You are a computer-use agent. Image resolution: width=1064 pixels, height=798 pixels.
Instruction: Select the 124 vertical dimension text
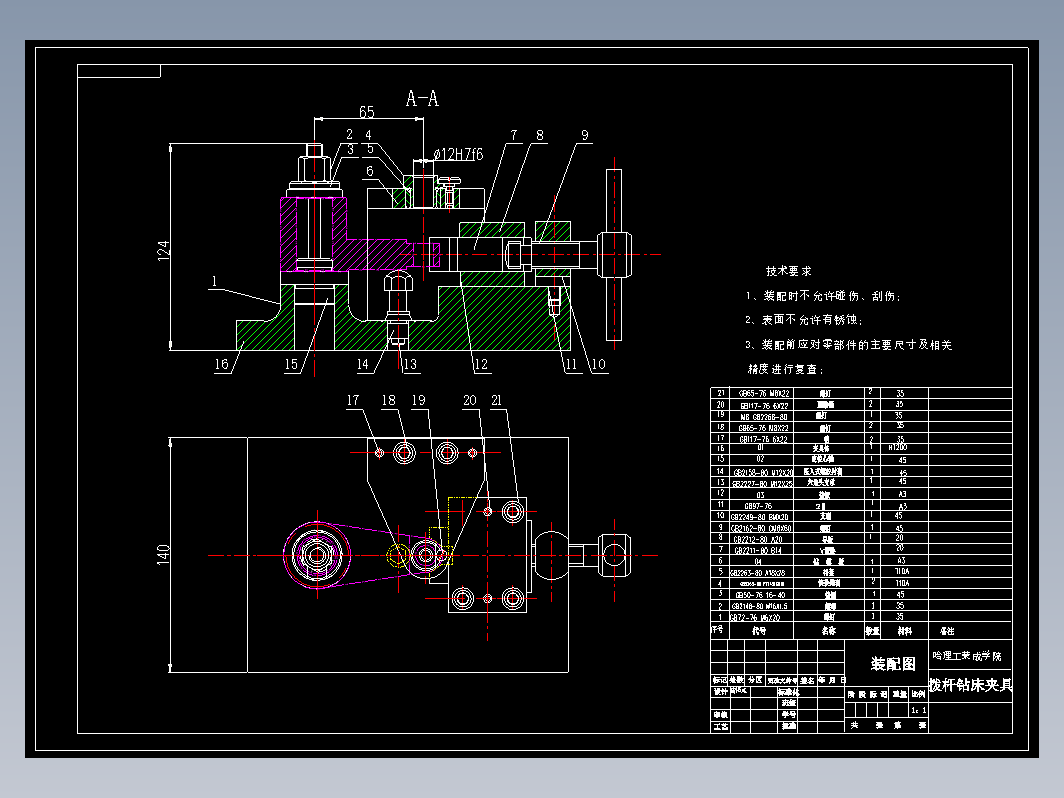tap(164, 250)
